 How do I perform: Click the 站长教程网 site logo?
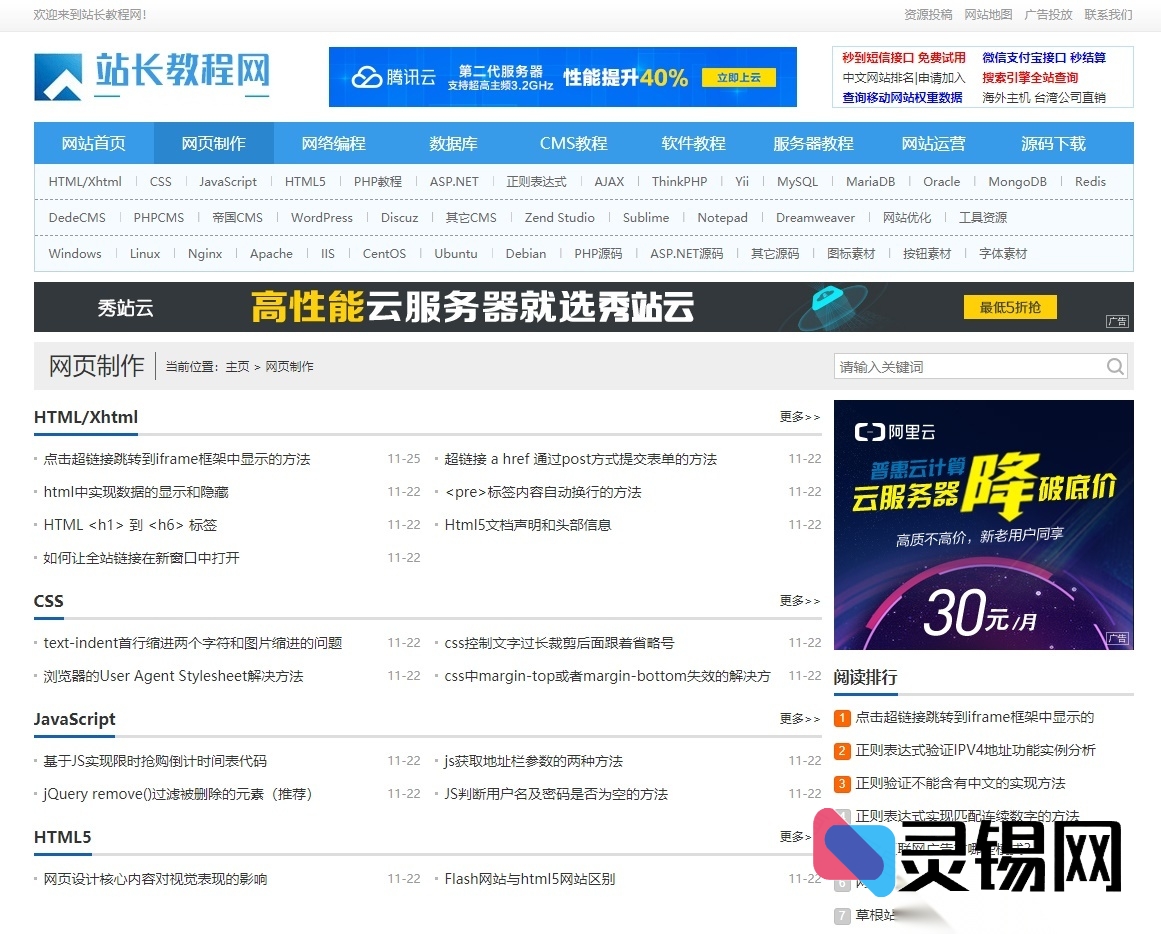(152, 76)
